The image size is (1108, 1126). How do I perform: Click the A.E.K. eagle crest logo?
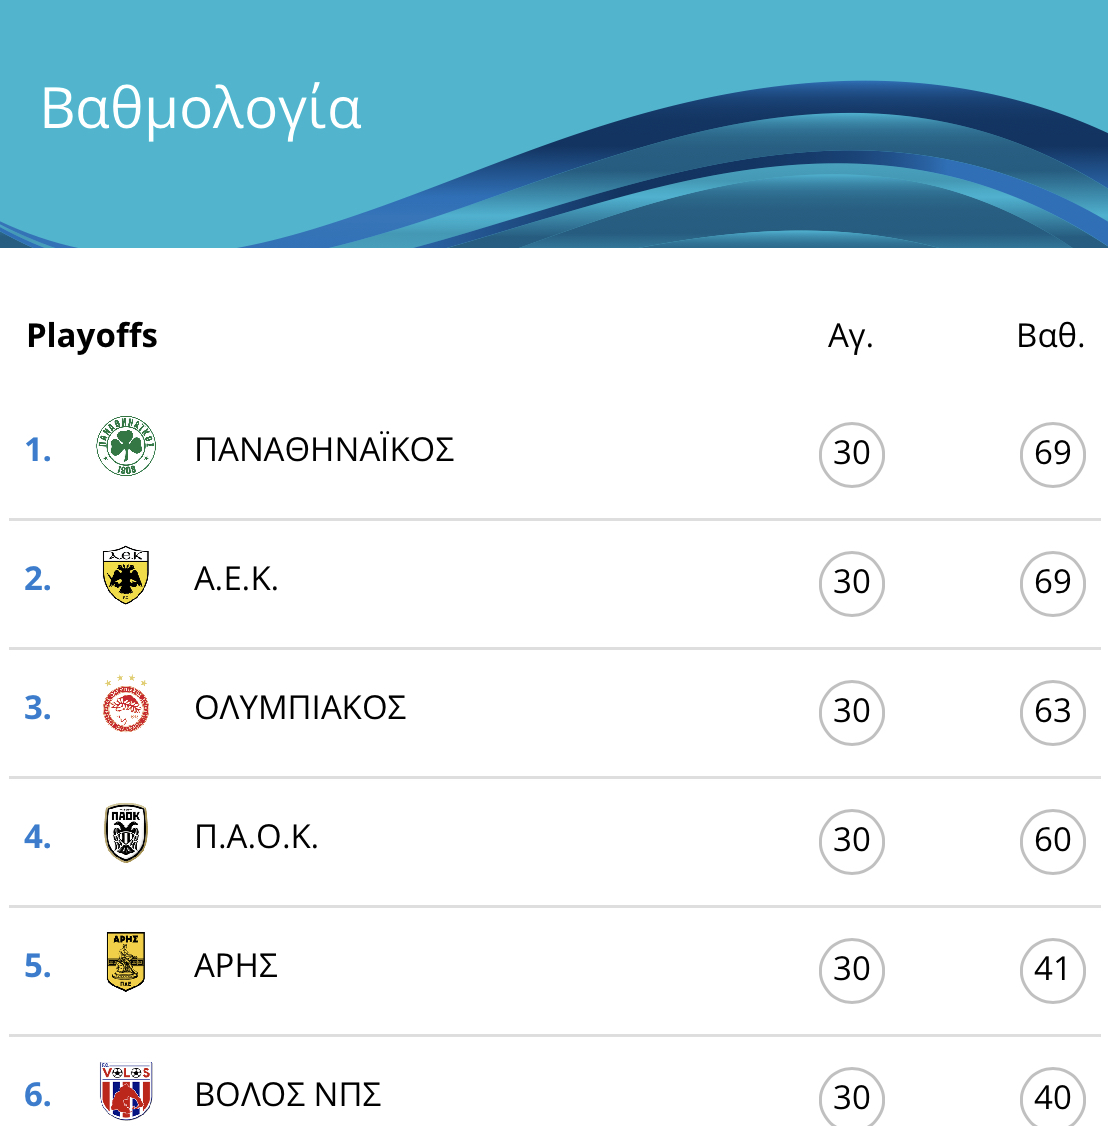[x=126, y=575]
